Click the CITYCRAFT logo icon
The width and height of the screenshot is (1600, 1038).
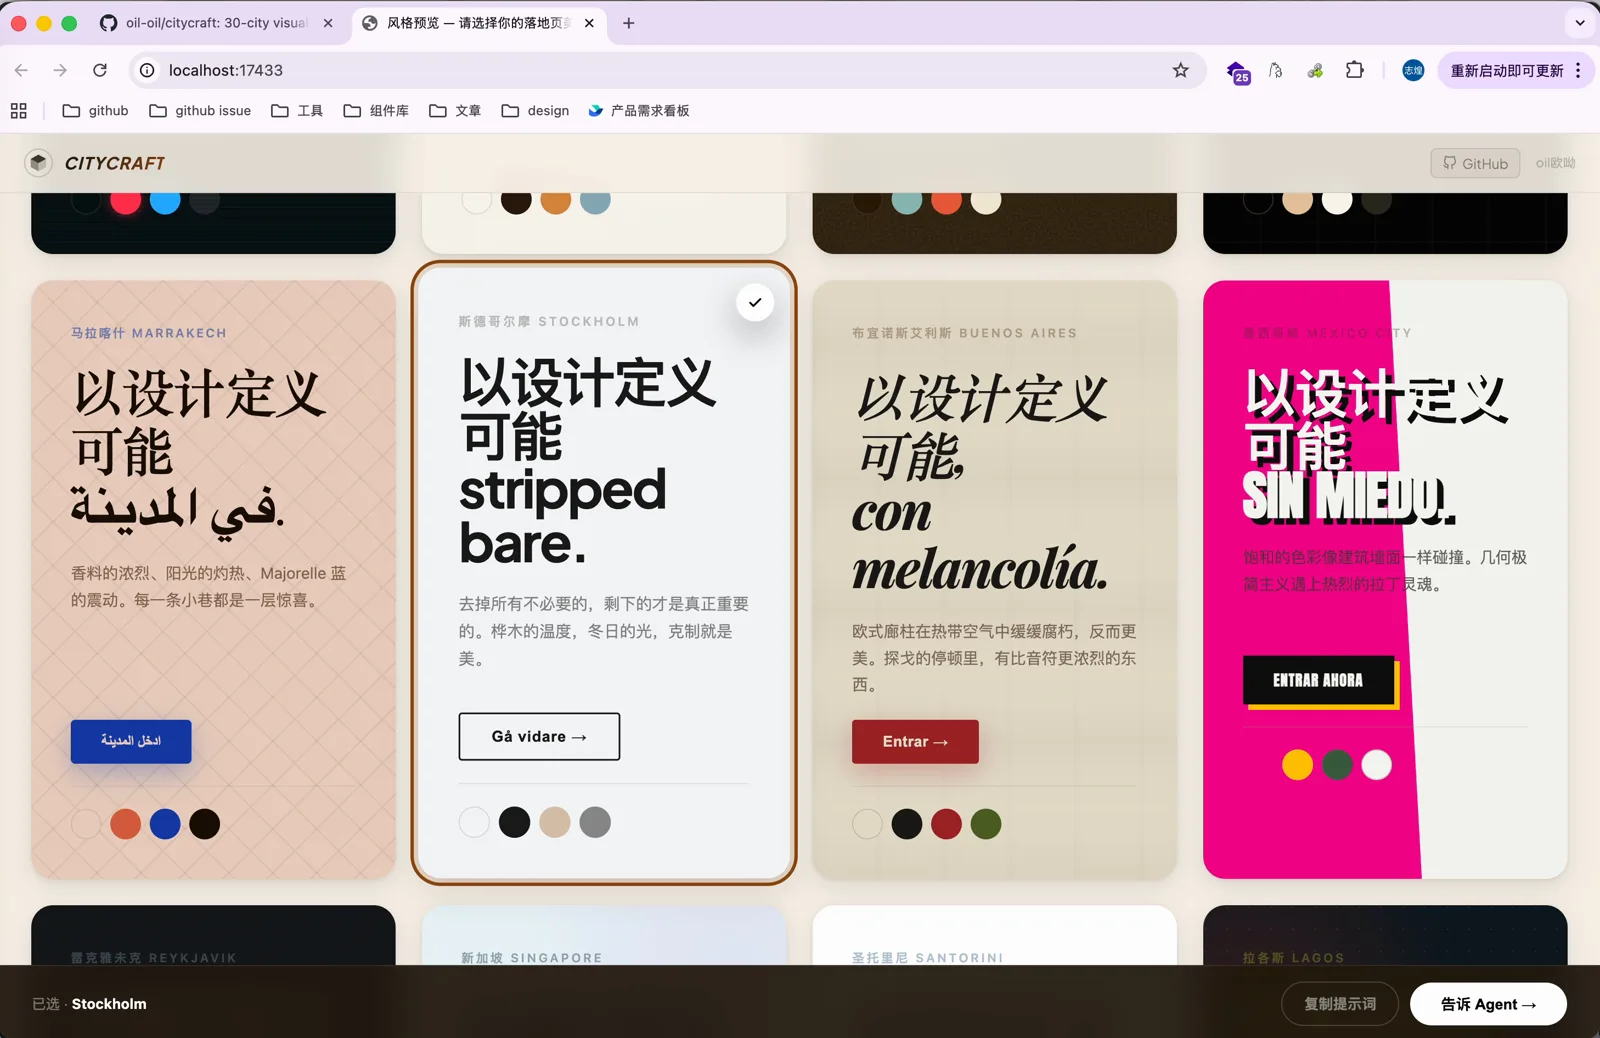coord(38,163)
